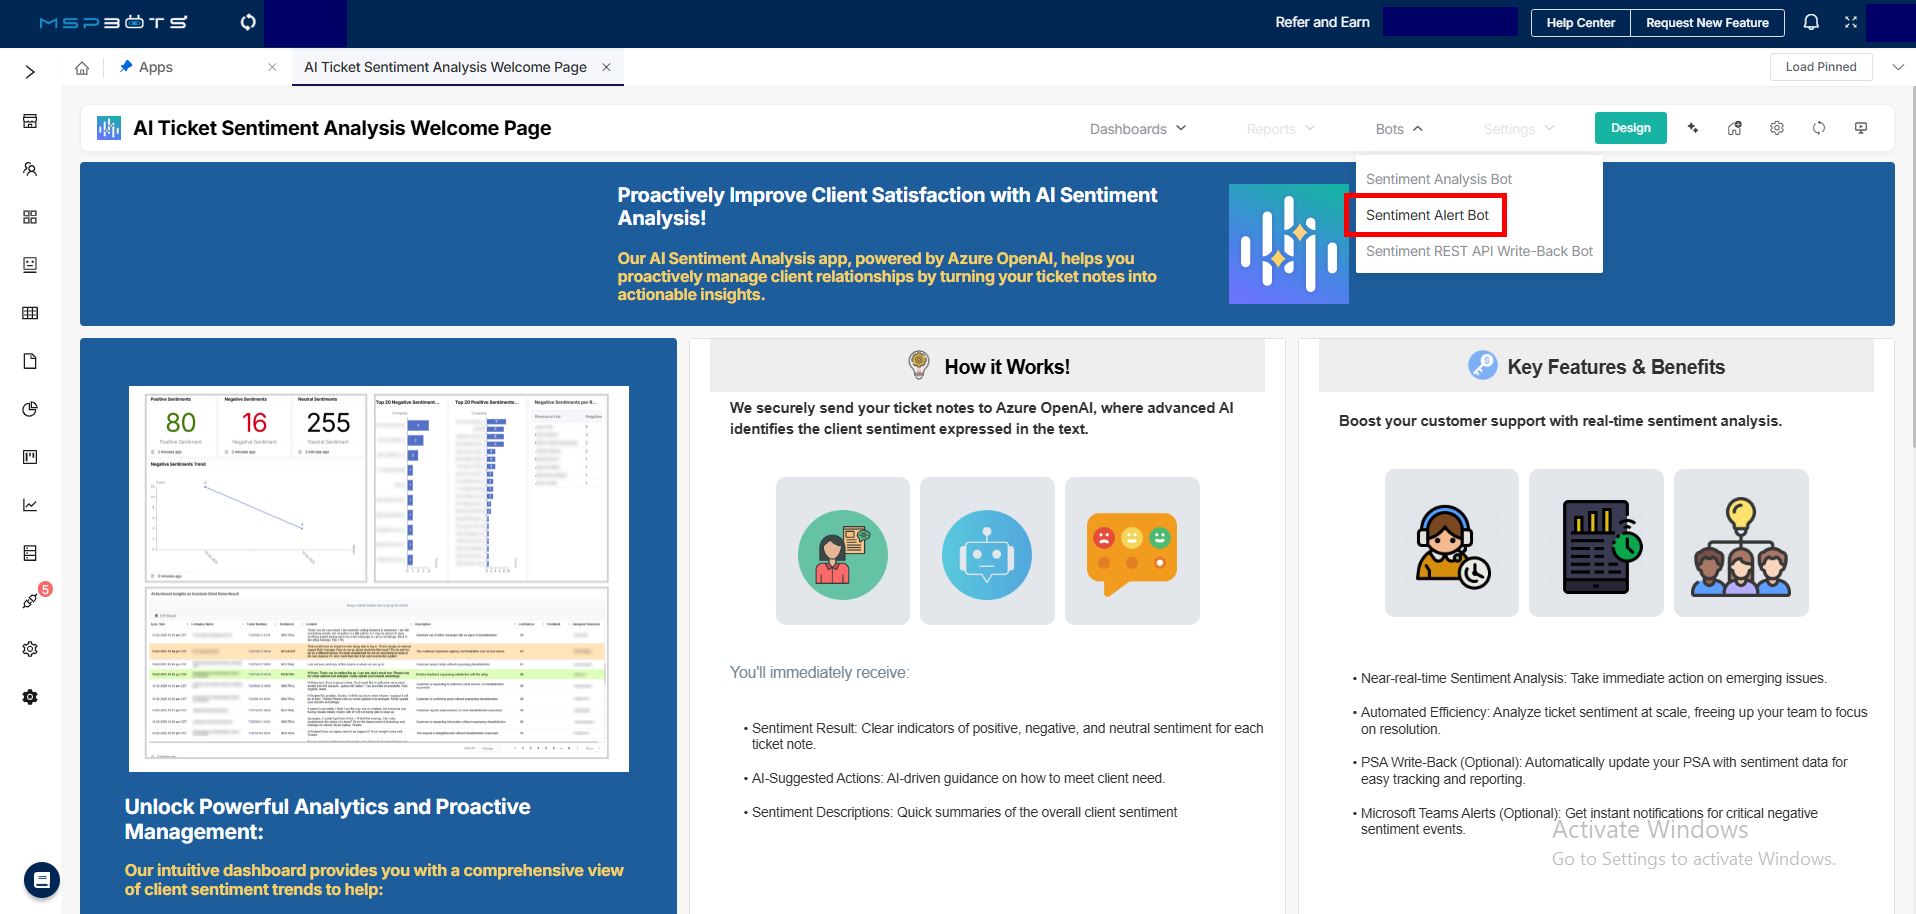Expand the tab list chevron near Load Pinned
This screenshot has width=1916, height=914.
point(1897,67)
